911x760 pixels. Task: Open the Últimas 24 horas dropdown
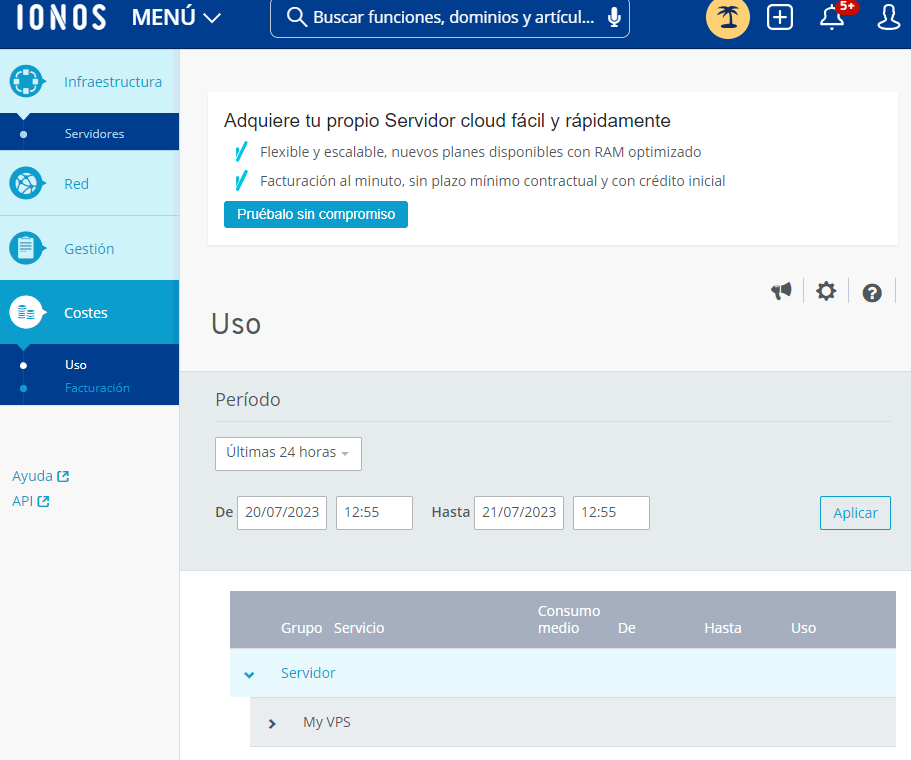click(288, 453)
